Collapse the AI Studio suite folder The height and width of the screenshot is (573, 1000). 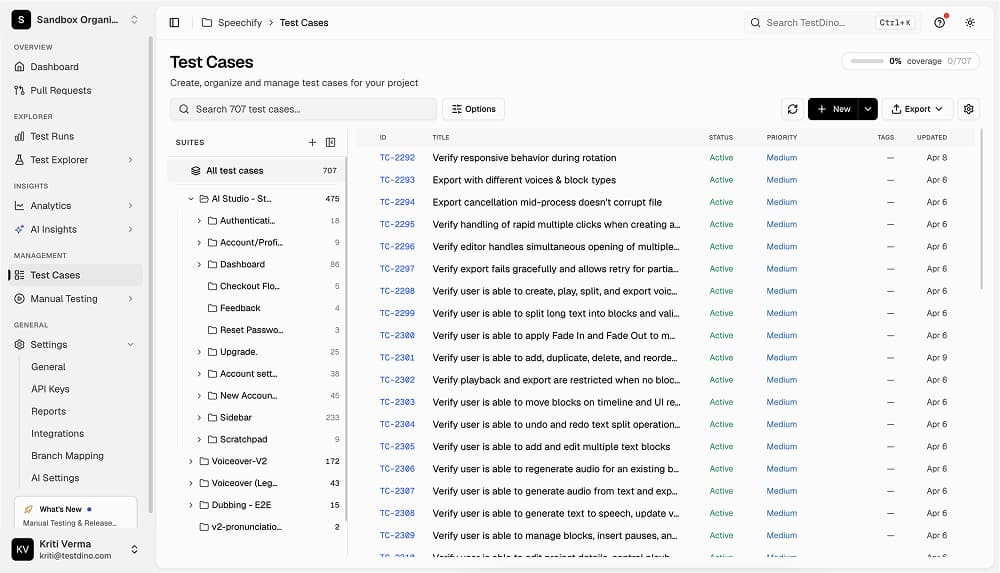pyautogui.click(x=191, y=199)
